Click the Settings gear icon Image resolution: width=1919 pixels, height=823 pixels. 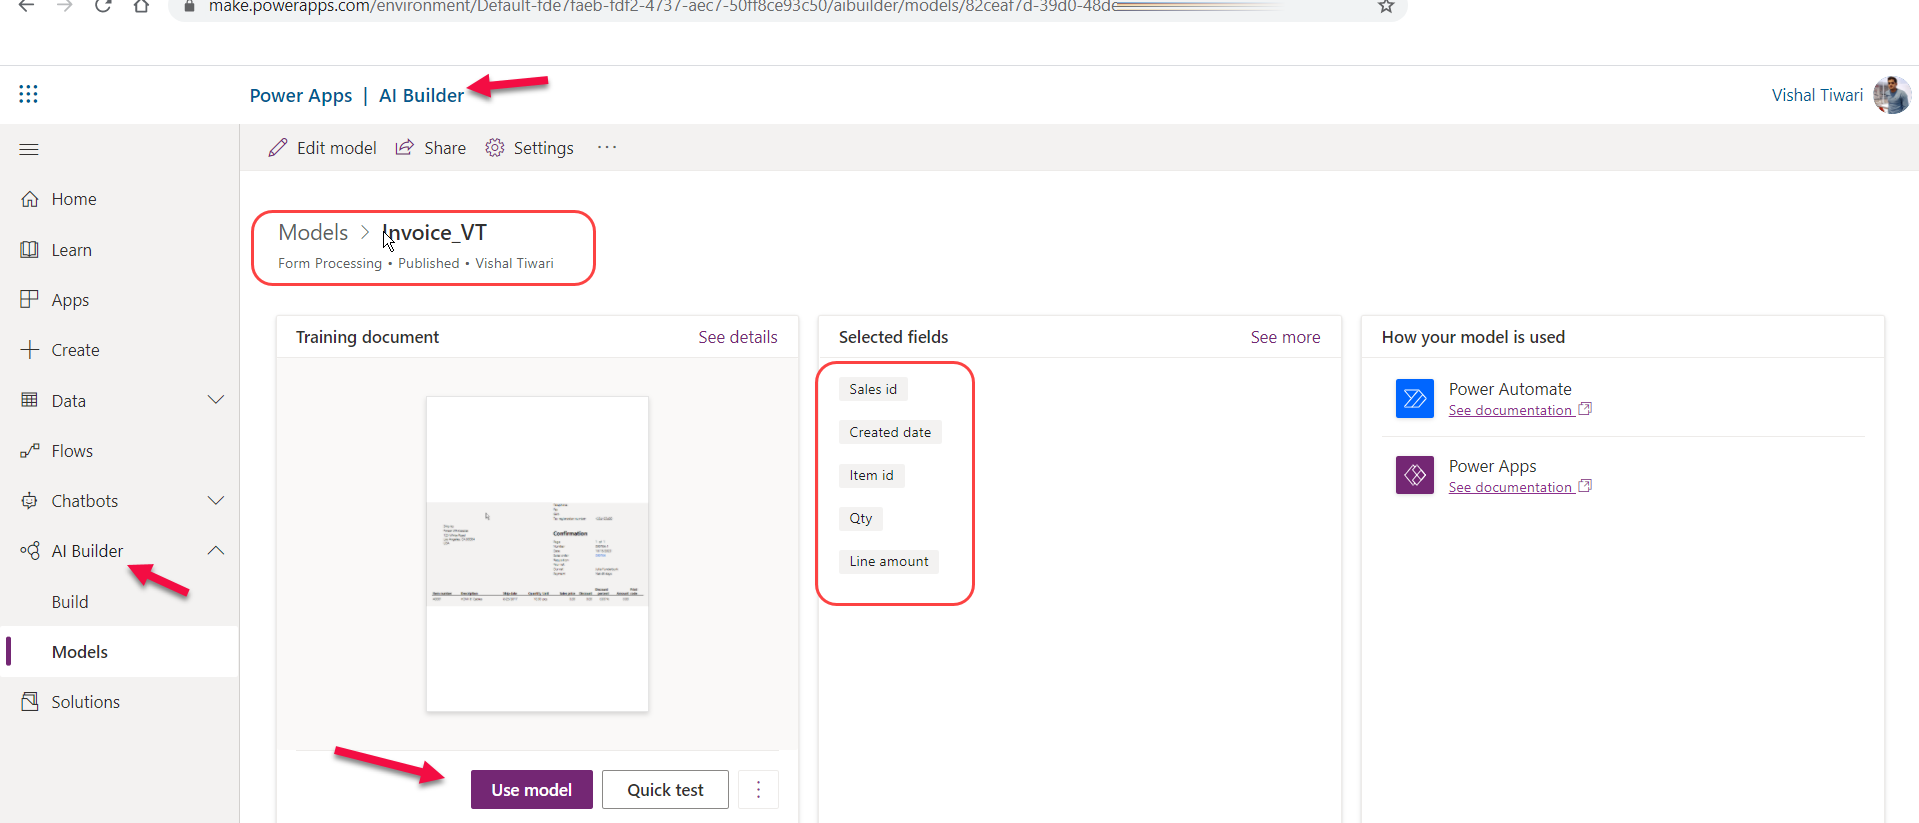point(495,148)
